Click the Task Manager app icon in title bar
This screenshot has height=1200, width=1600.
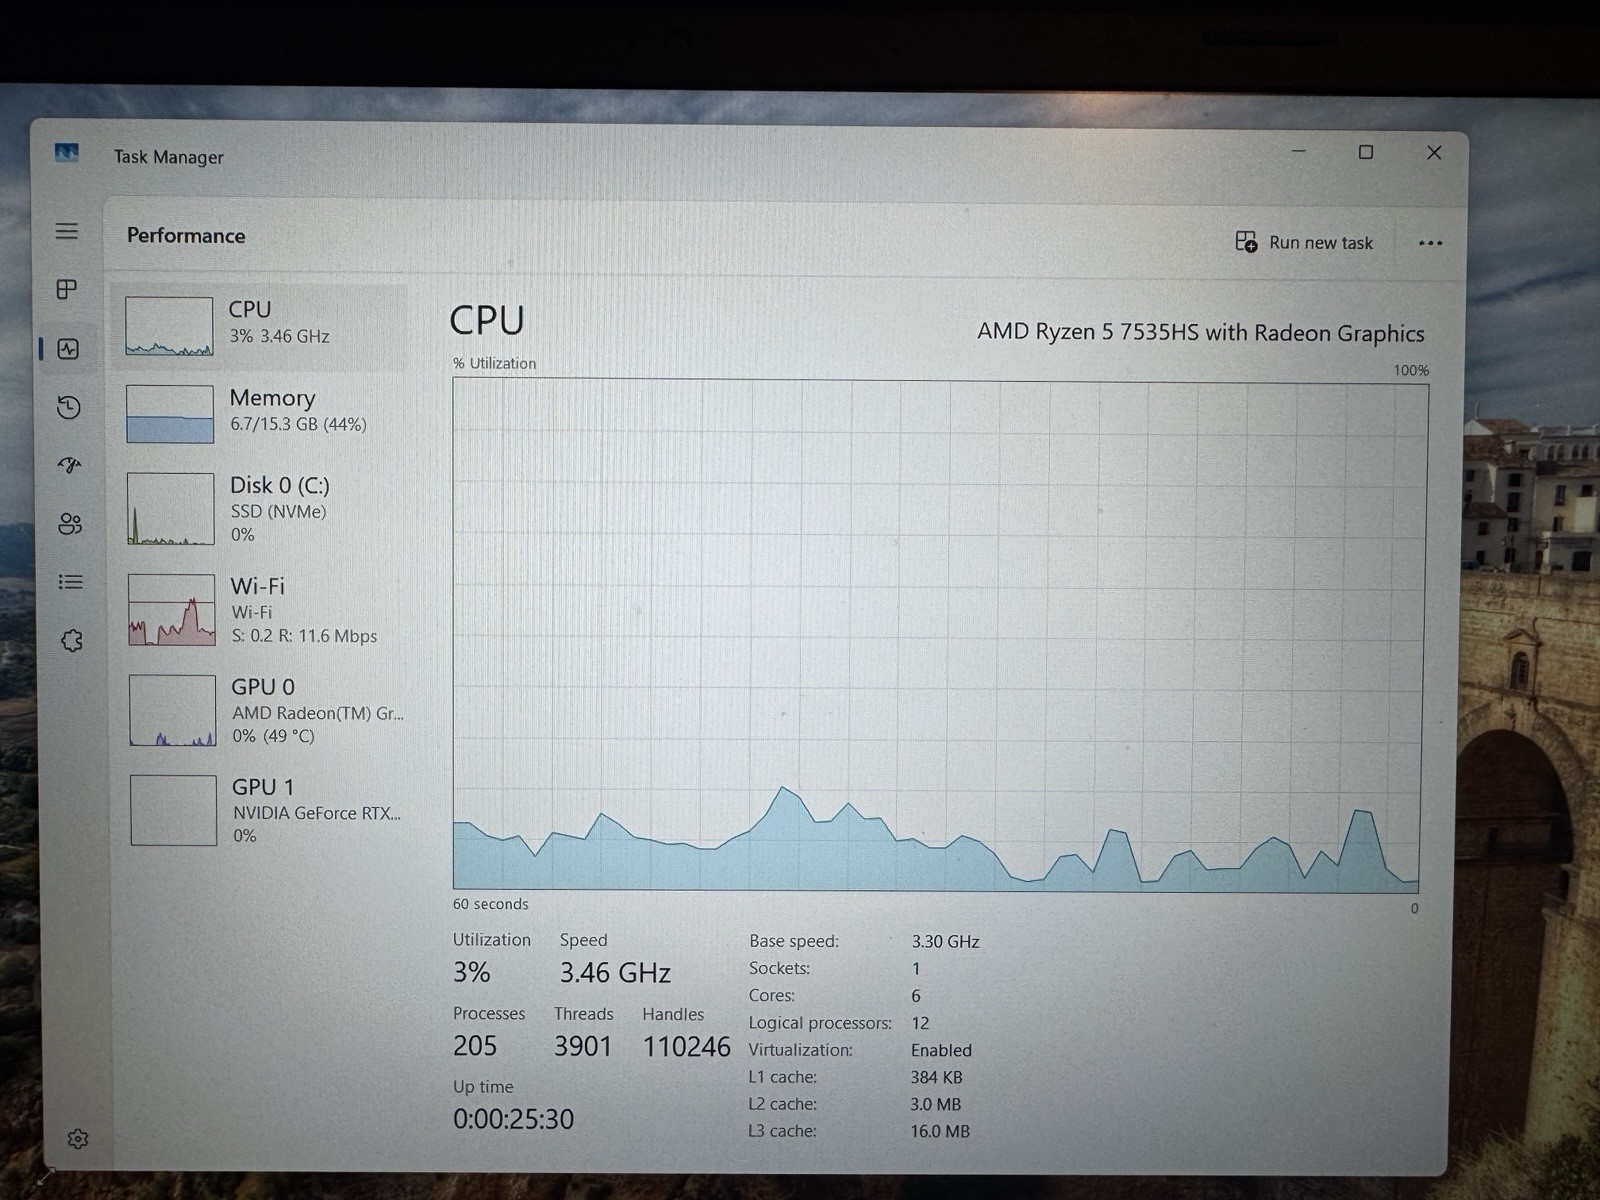pos(67,153)
